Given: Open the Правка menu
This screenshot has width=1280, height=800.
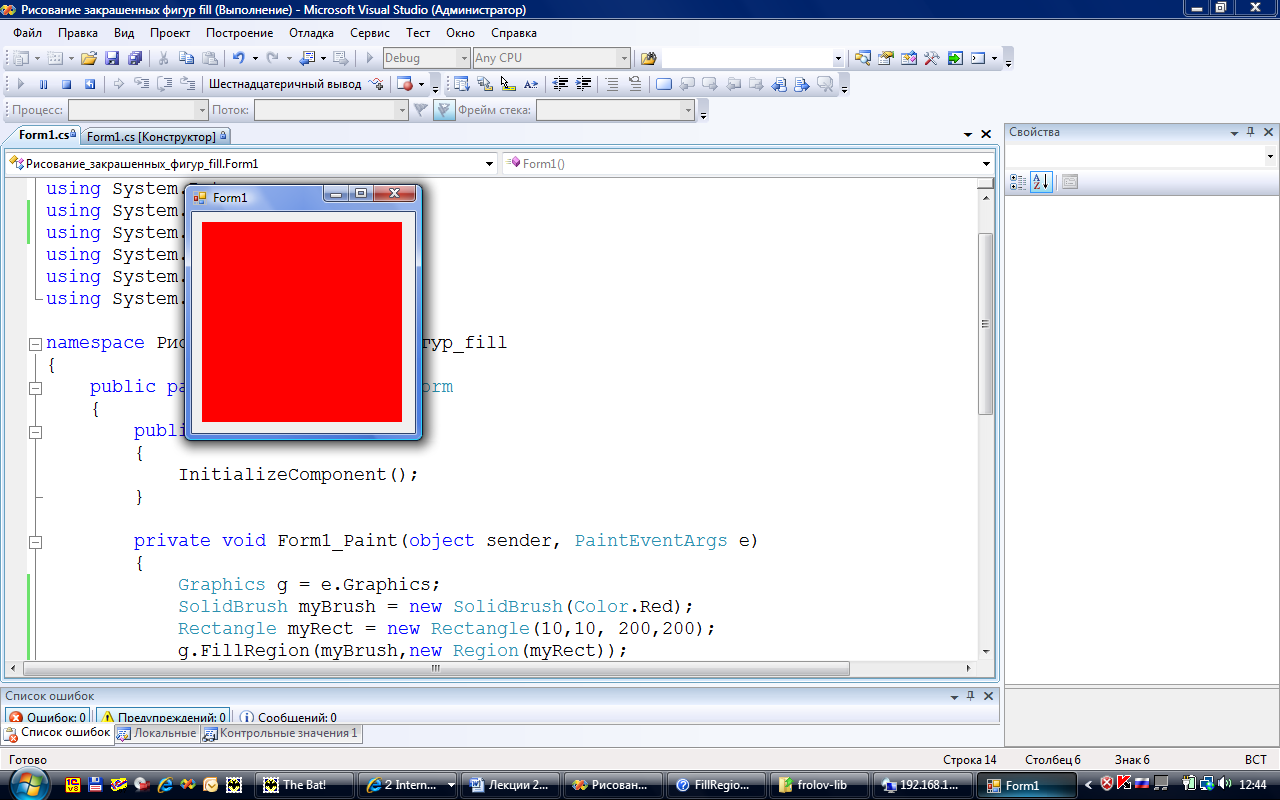Looking at the screenshot, I should tap(77, 33).
